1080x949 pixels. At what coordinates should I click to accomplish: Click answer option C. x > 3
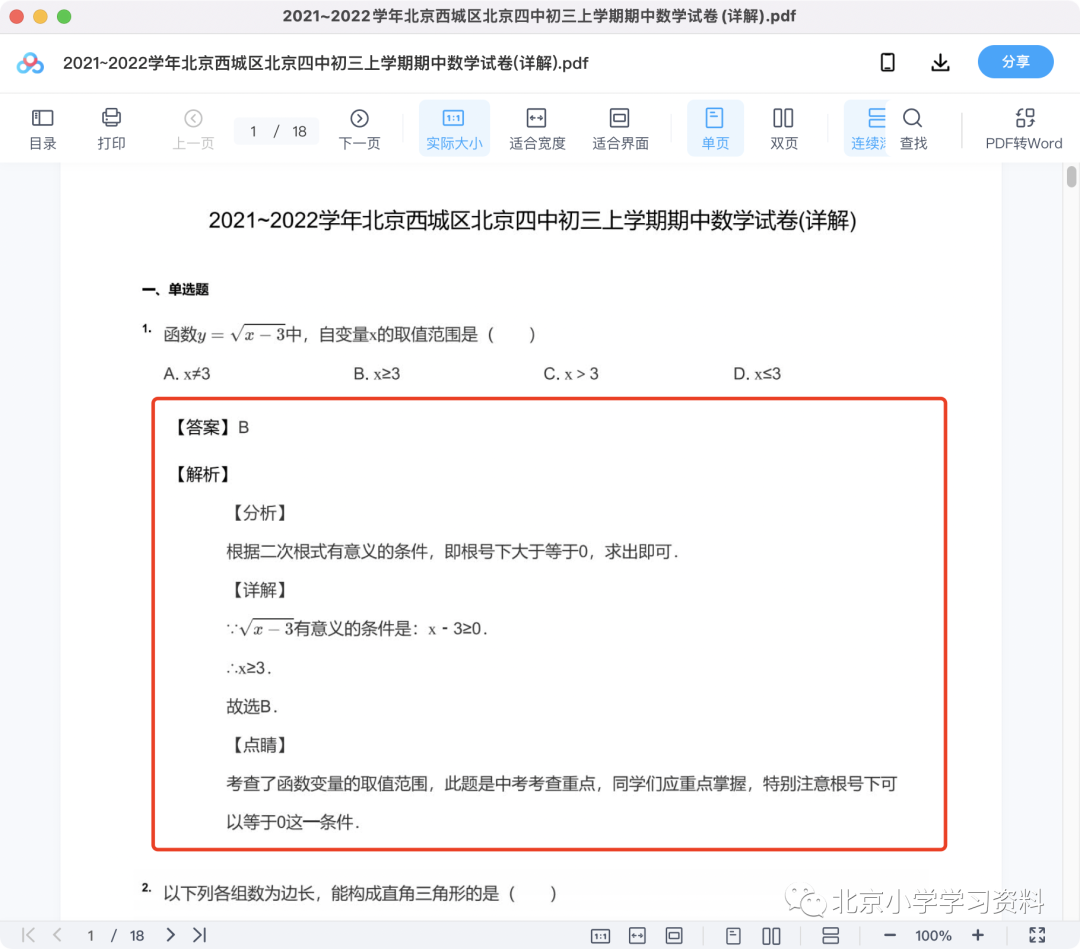[x=570, y=373]
